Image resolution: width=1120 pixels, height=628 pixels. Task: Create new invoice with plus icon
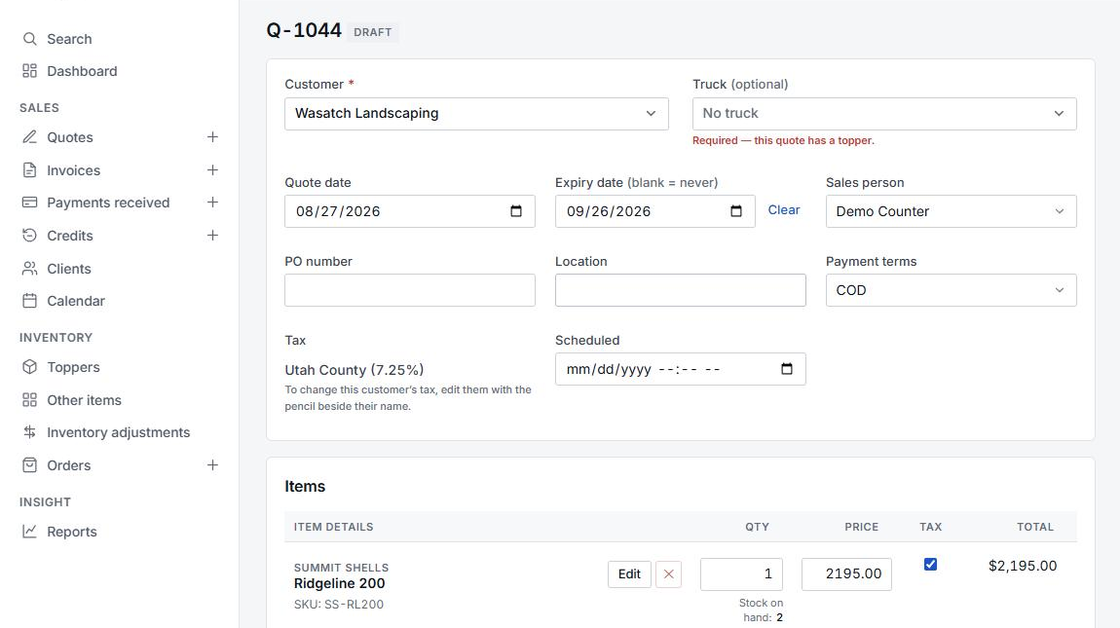(212, 170)
